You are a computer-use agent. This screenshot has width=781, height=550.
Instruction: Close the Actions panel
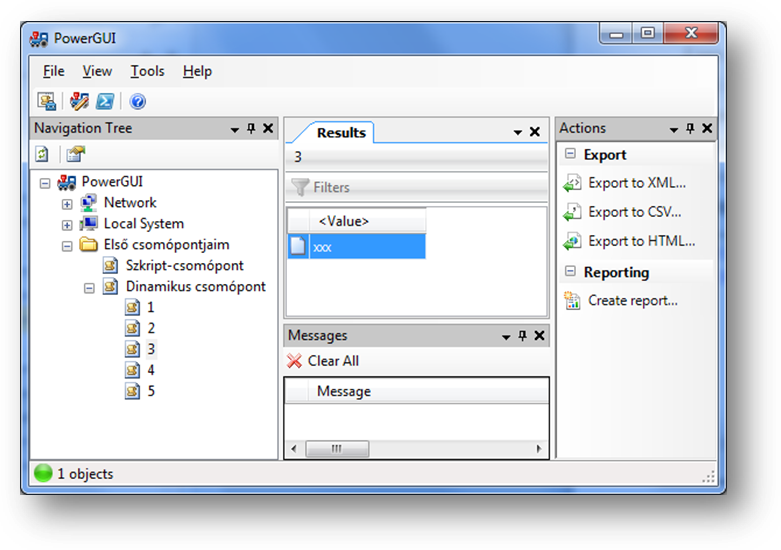click(x=707, y=129)
